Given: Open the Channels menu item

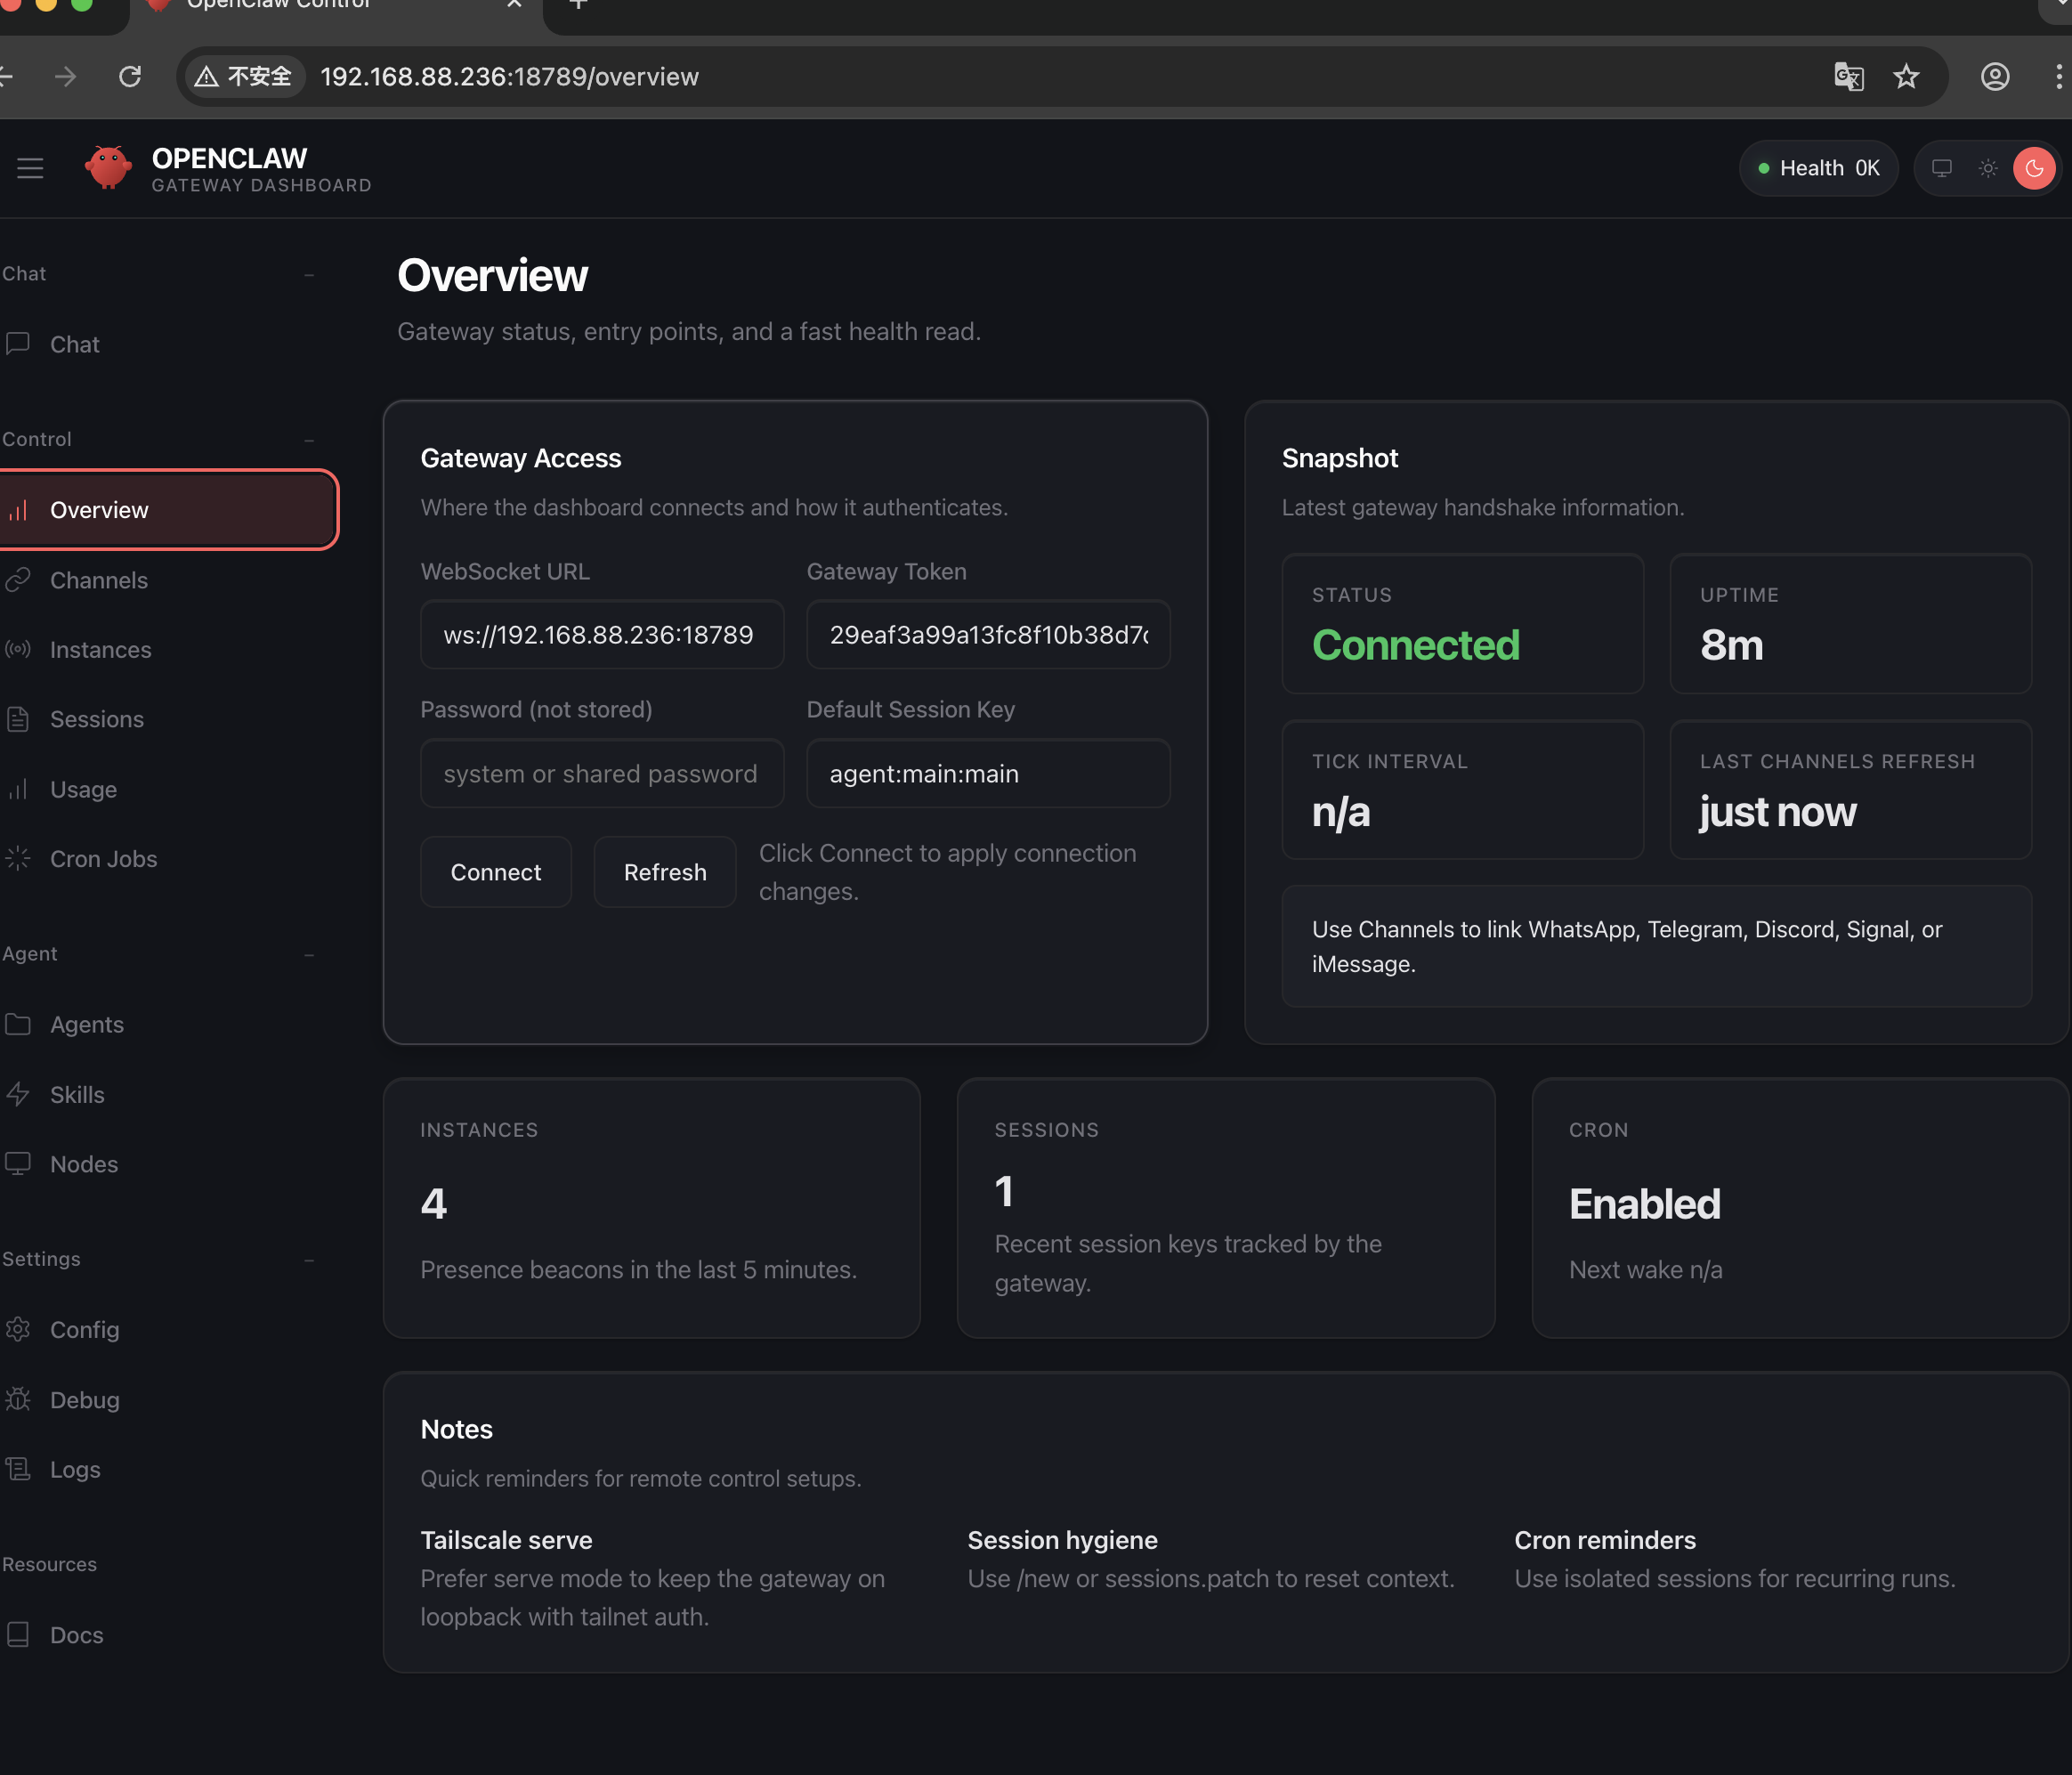Looking at the screenshot, I should tap(98, 580).
